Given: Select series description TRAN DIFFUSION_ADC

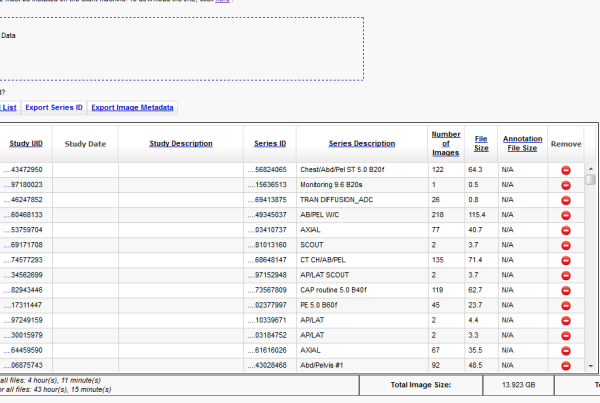Looking at the screenshot, I should [336, 200].
